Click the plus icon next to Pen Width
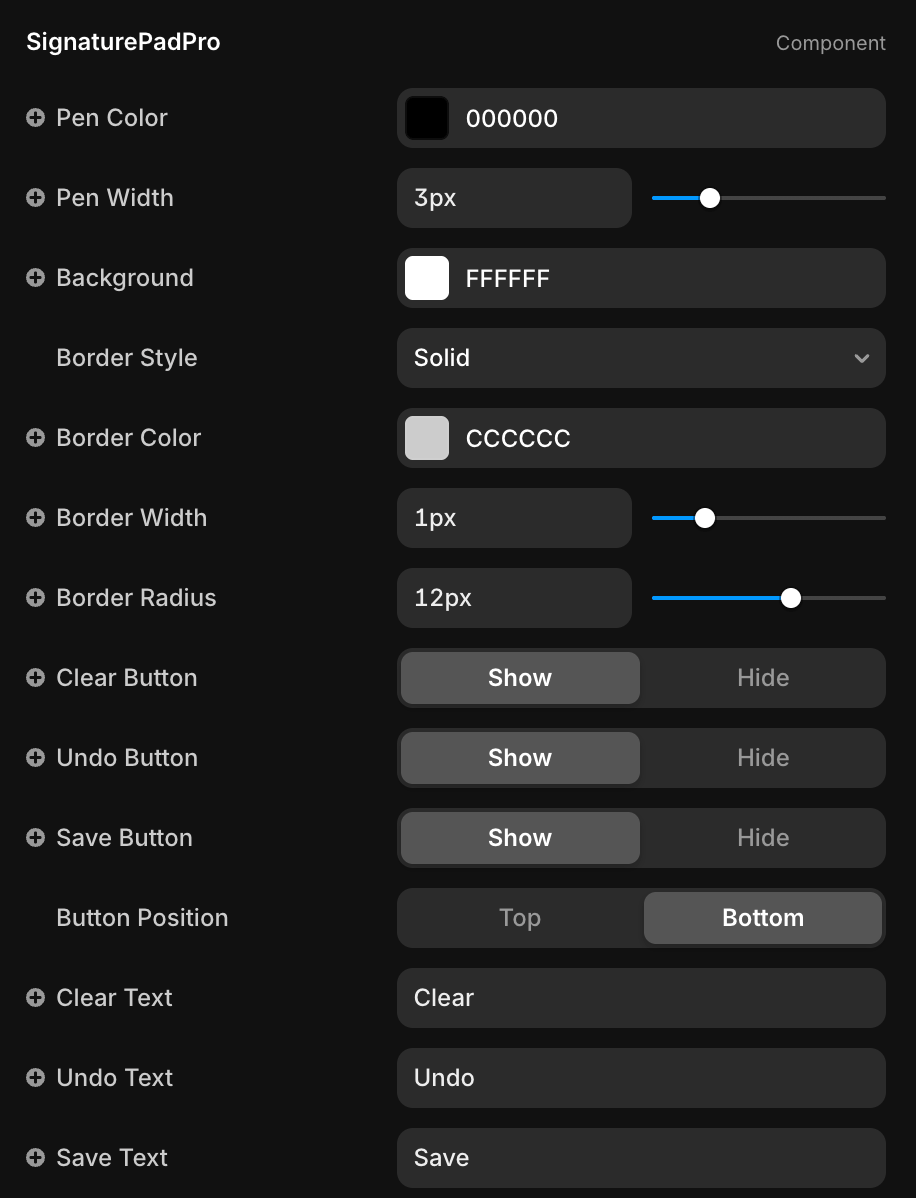Screen dimensions: 916x1198 coord(35,198)
